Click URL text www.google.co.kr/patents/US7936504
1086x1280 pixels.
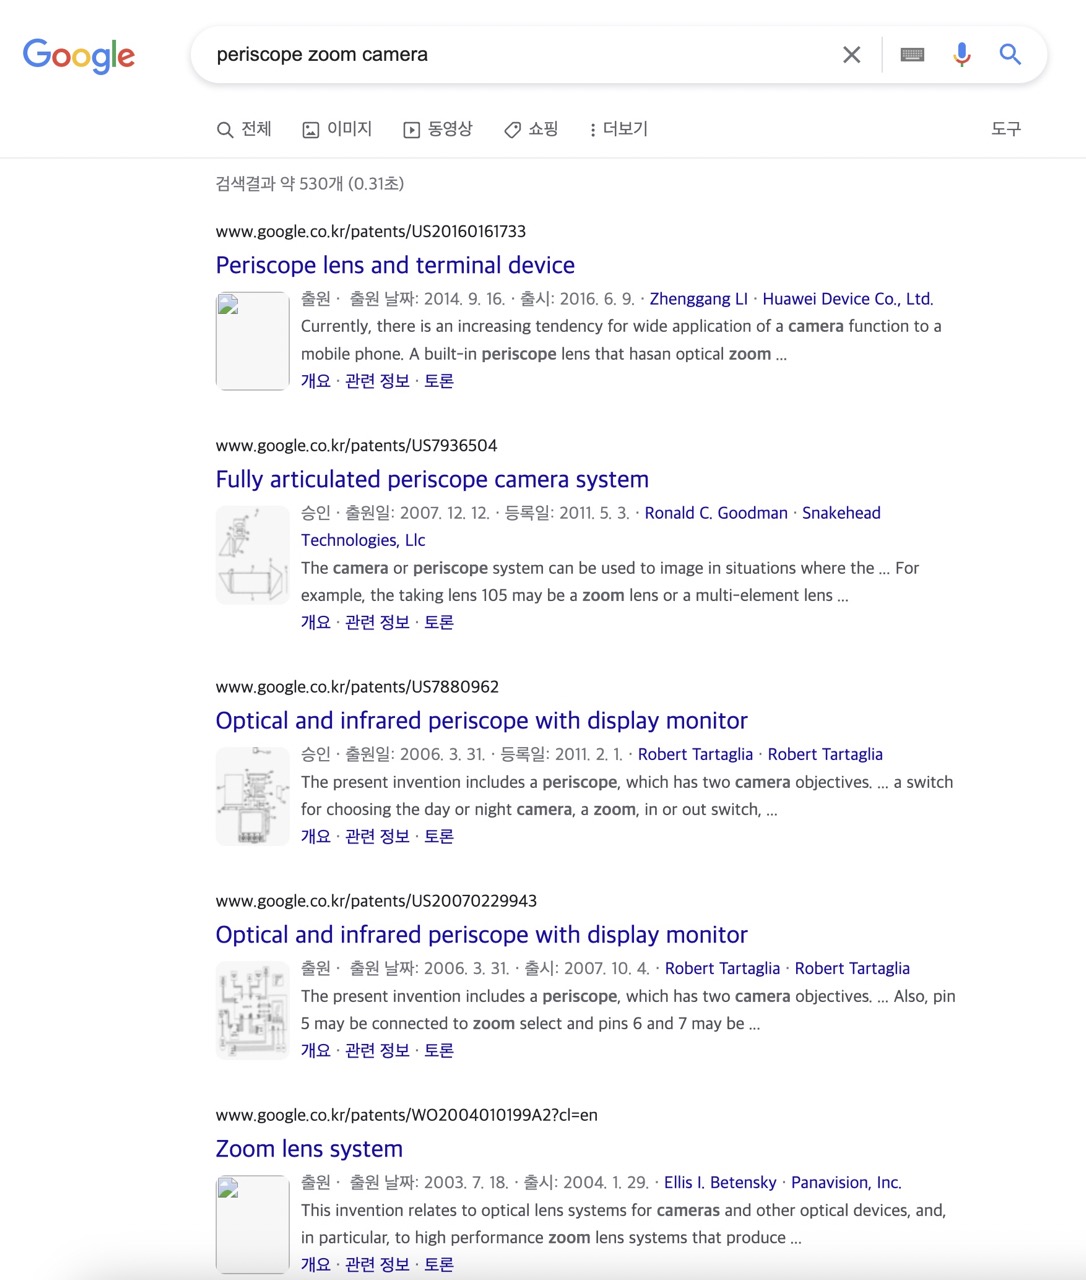click(357, 445)
